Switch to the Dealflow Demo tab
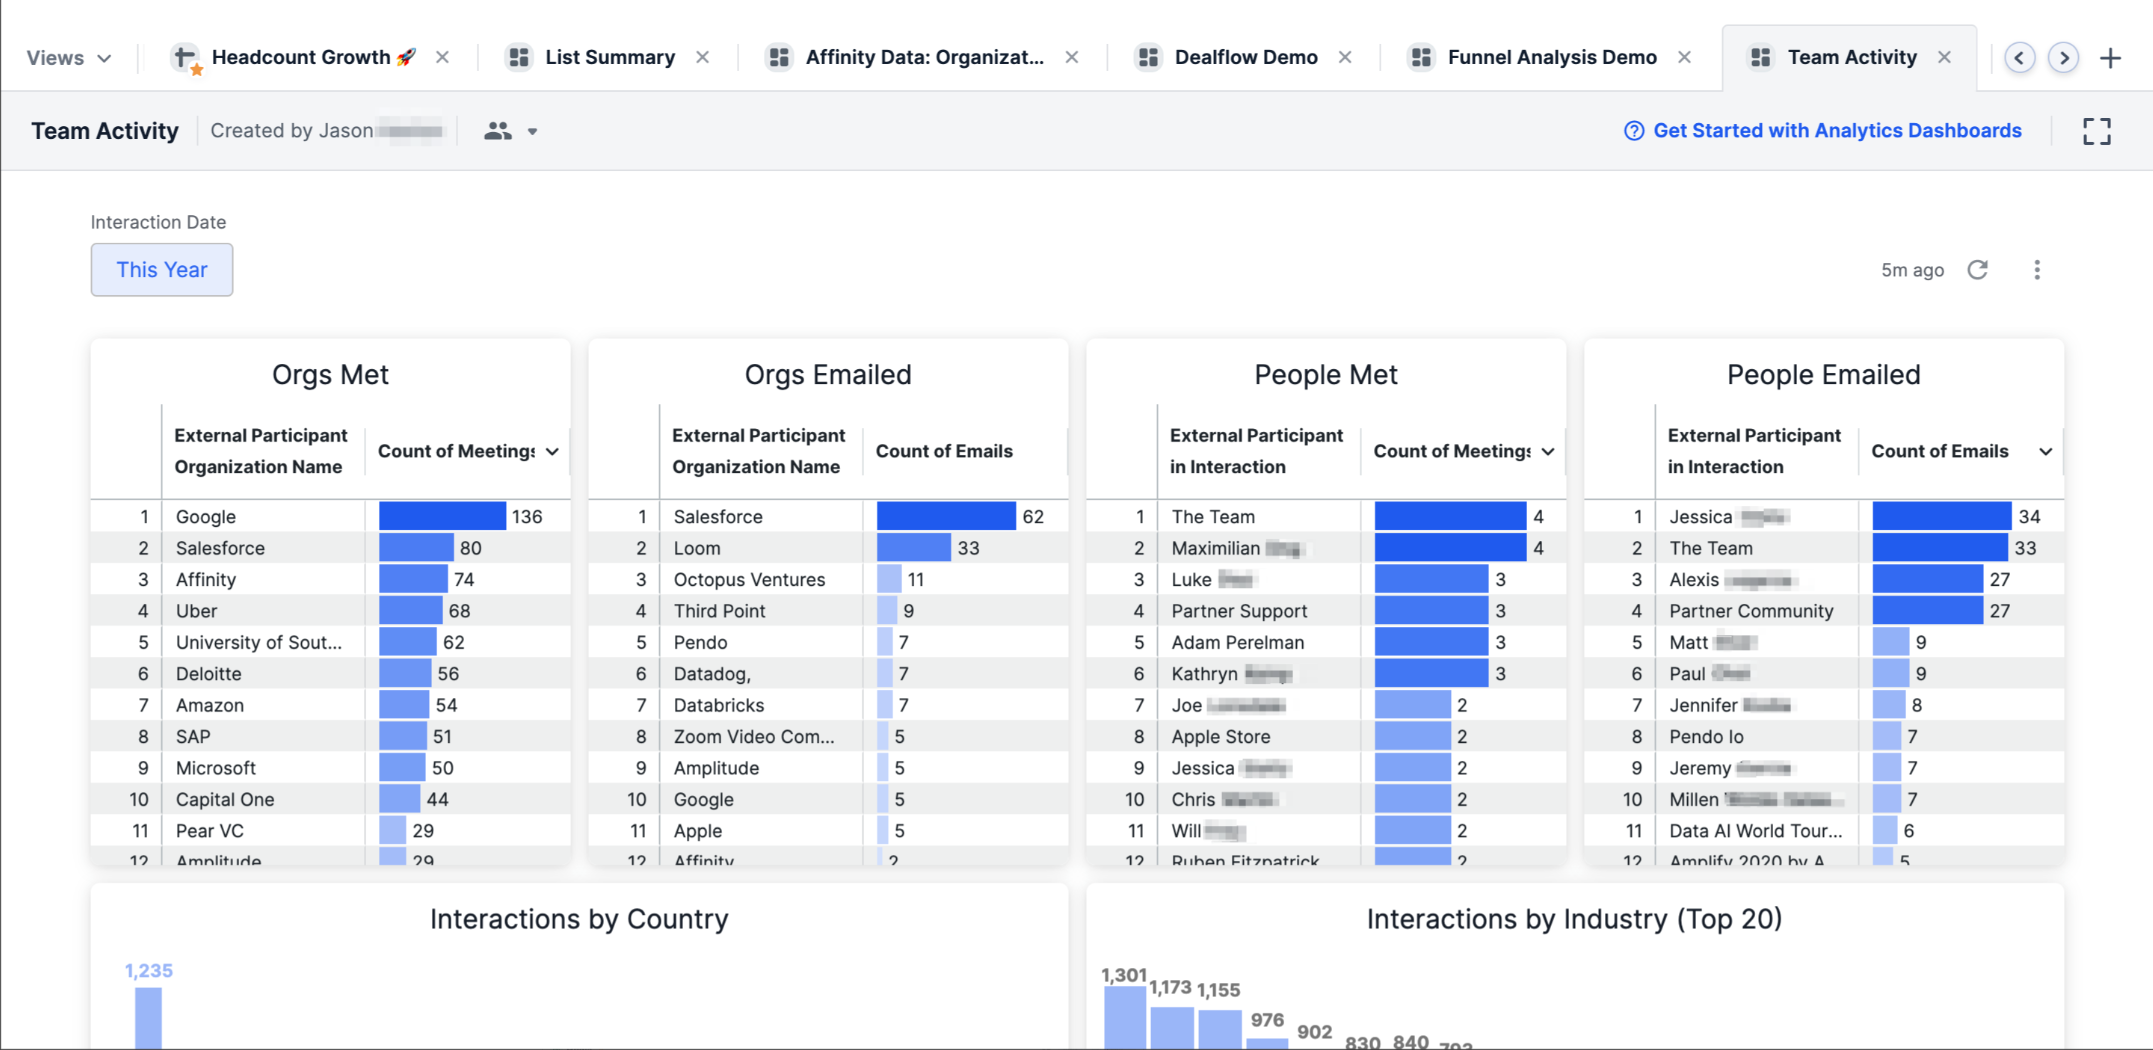Viewport: 2153px width, 1050px height. coord(1245,57)
